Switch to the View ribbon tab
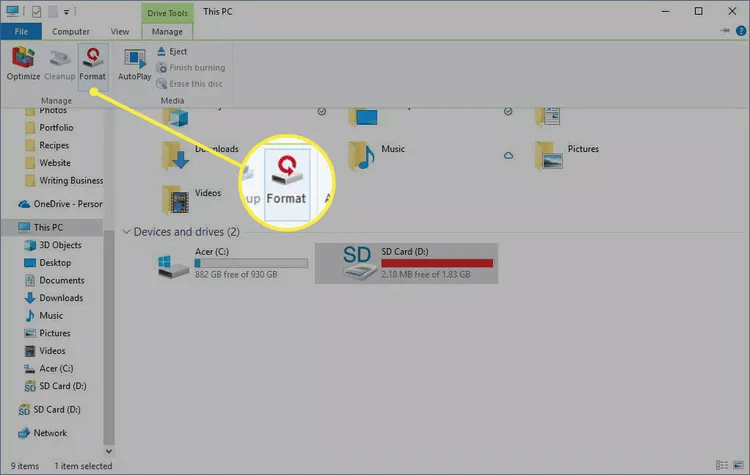This screenshot has width=750, height=475. click(x=117, y=31)
